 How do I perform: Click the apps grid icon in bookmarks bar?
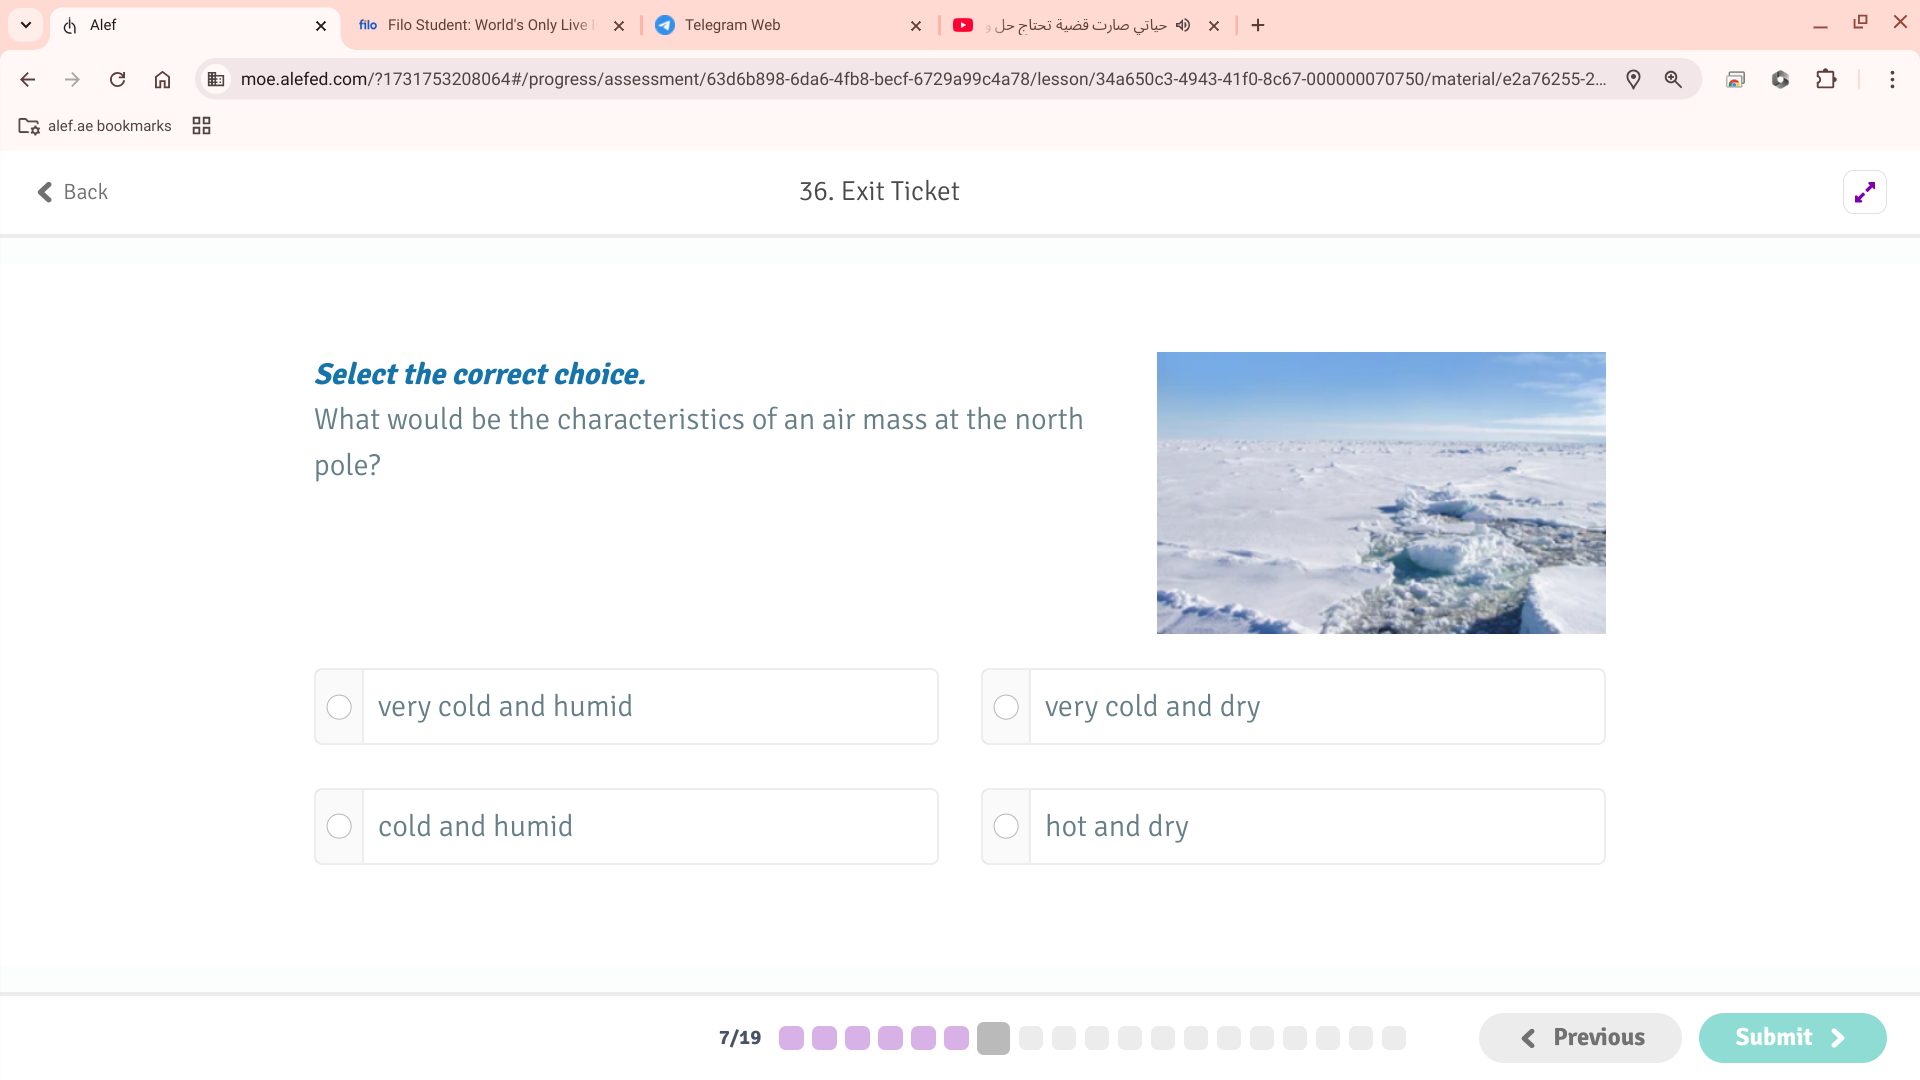(x=201, y=126)
